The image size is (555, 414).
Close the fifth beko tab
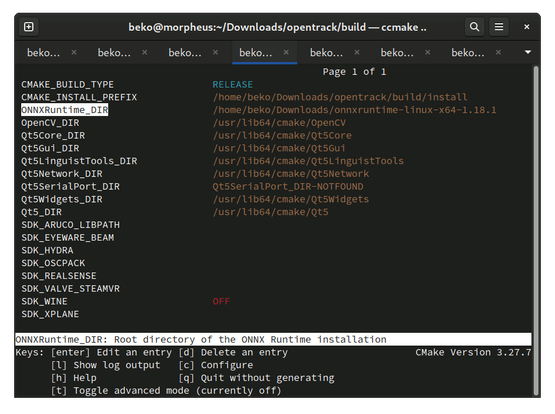tap(357, 52)
